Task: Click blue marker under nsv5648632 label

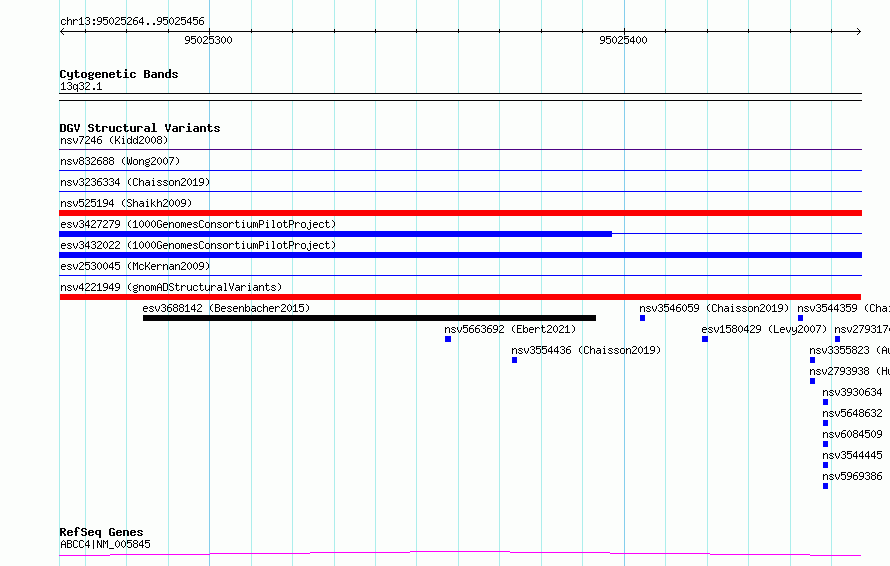Action: pyautogui.click(x=825, y=423)
